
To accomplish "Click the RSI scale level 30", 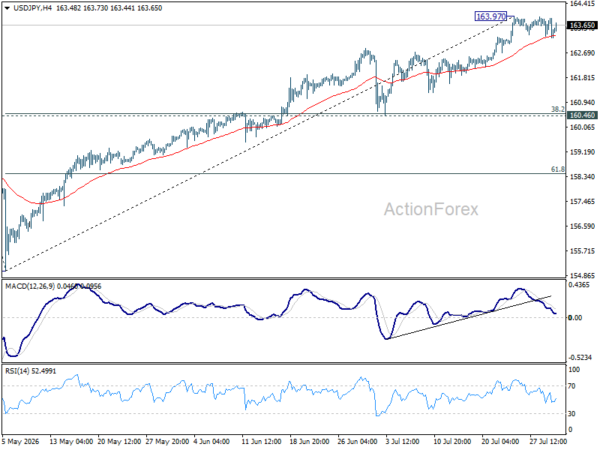I will pos(572,414).
